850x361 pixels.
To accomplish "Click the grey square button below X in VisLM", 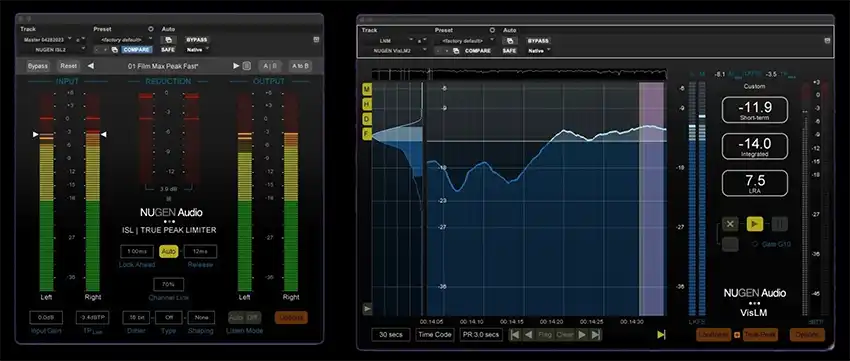I will click(x=730, y=244).
